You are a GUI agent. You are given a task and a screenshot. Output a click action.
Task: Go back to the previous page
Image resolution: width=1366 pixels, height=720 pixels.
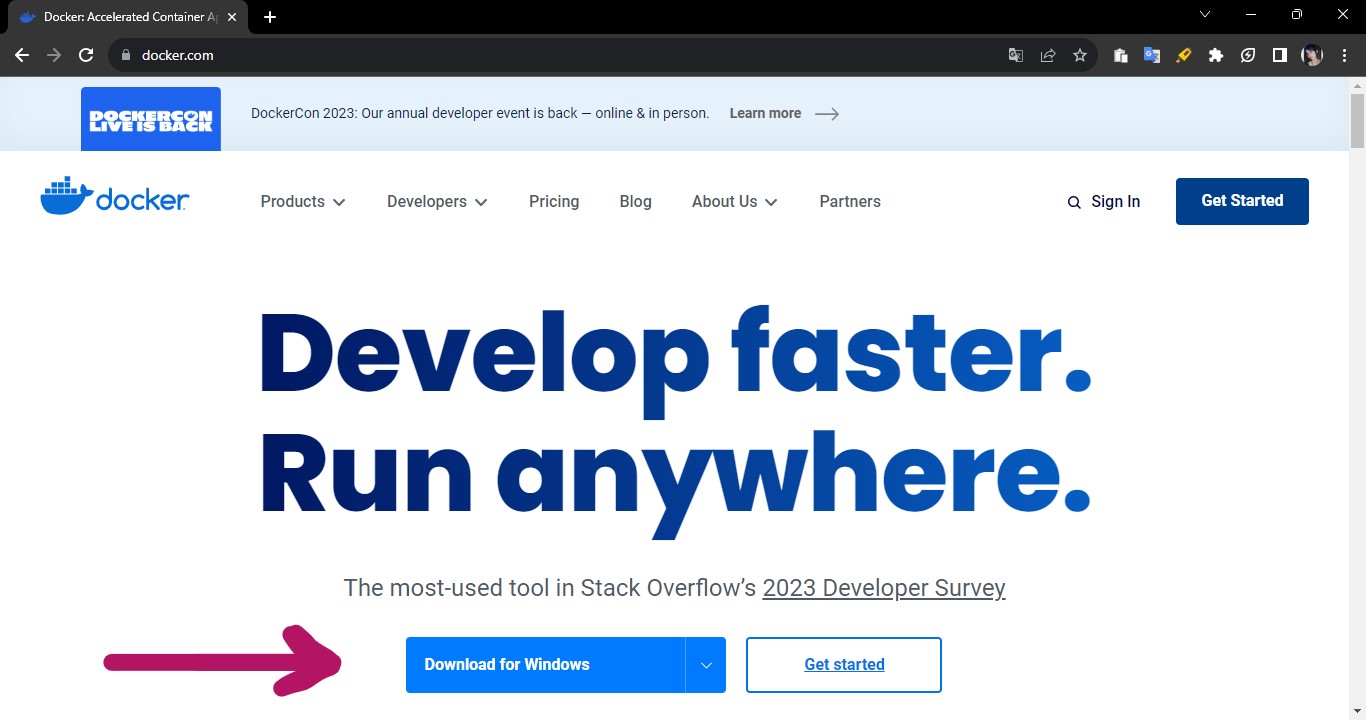pyautogui.click(x=22, y=55)
